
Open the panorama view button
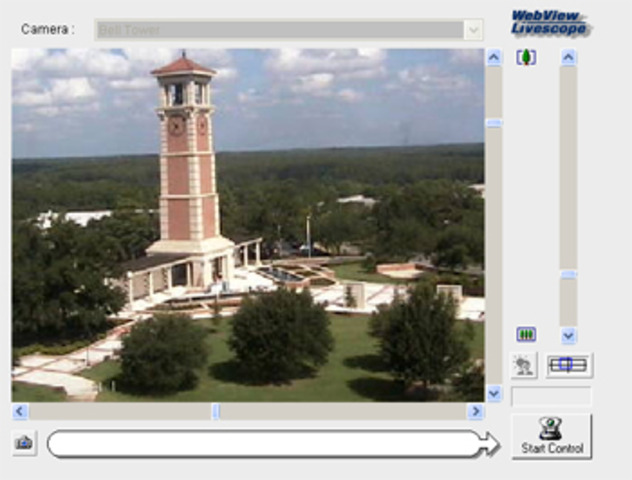tap(569, 365)
